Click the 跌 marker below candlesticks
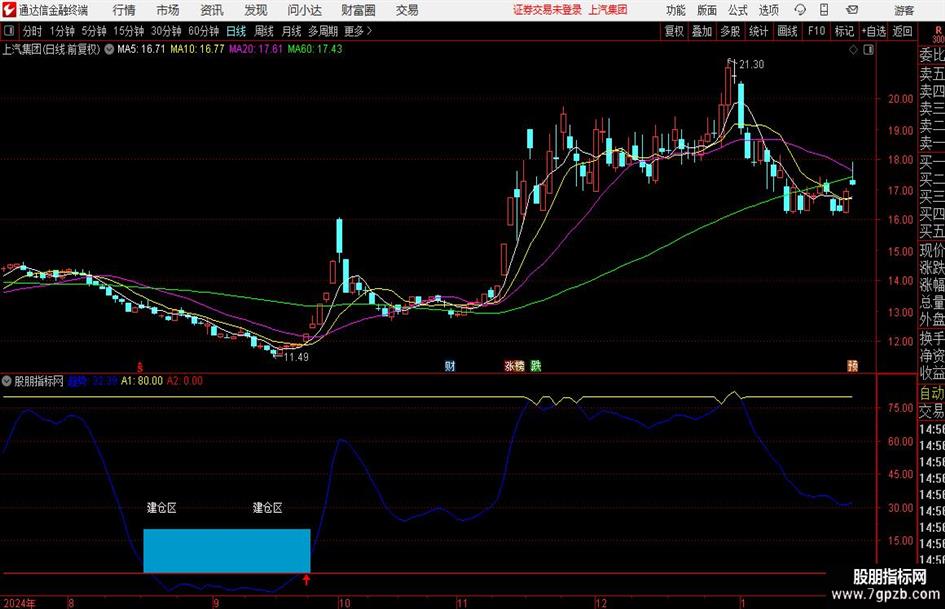Screen dimensions: 945x609 535,365
